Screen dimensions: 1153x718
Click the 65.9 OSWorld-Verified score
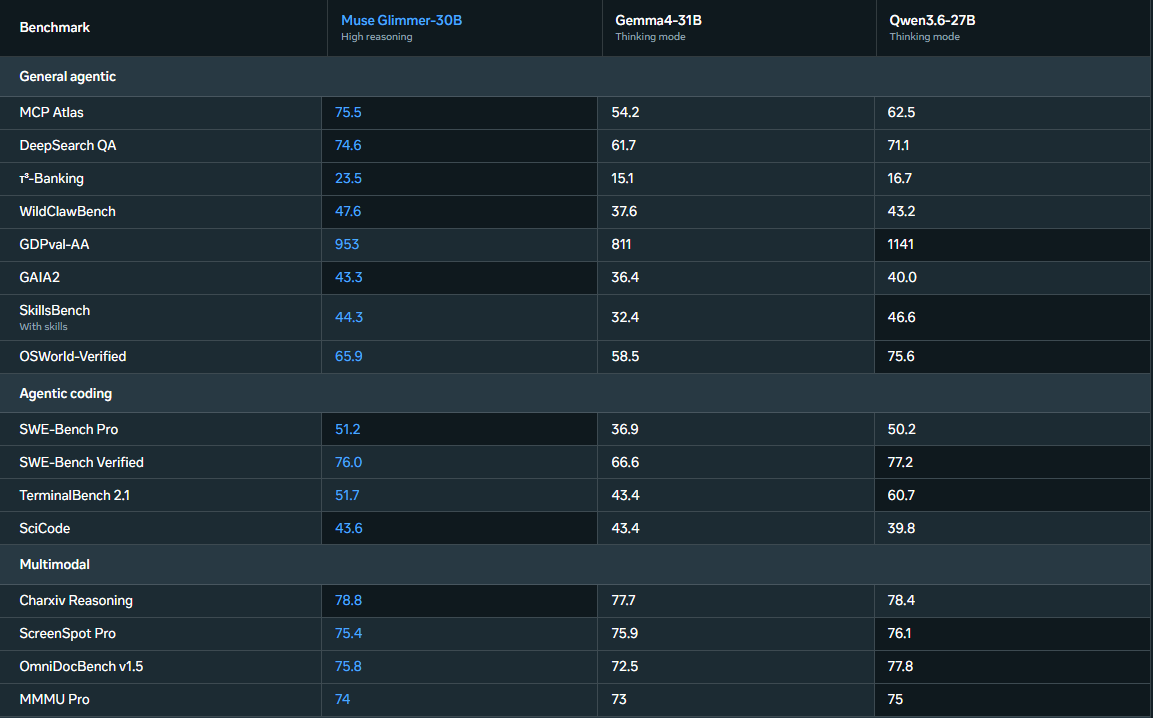[x=348, y=356]
